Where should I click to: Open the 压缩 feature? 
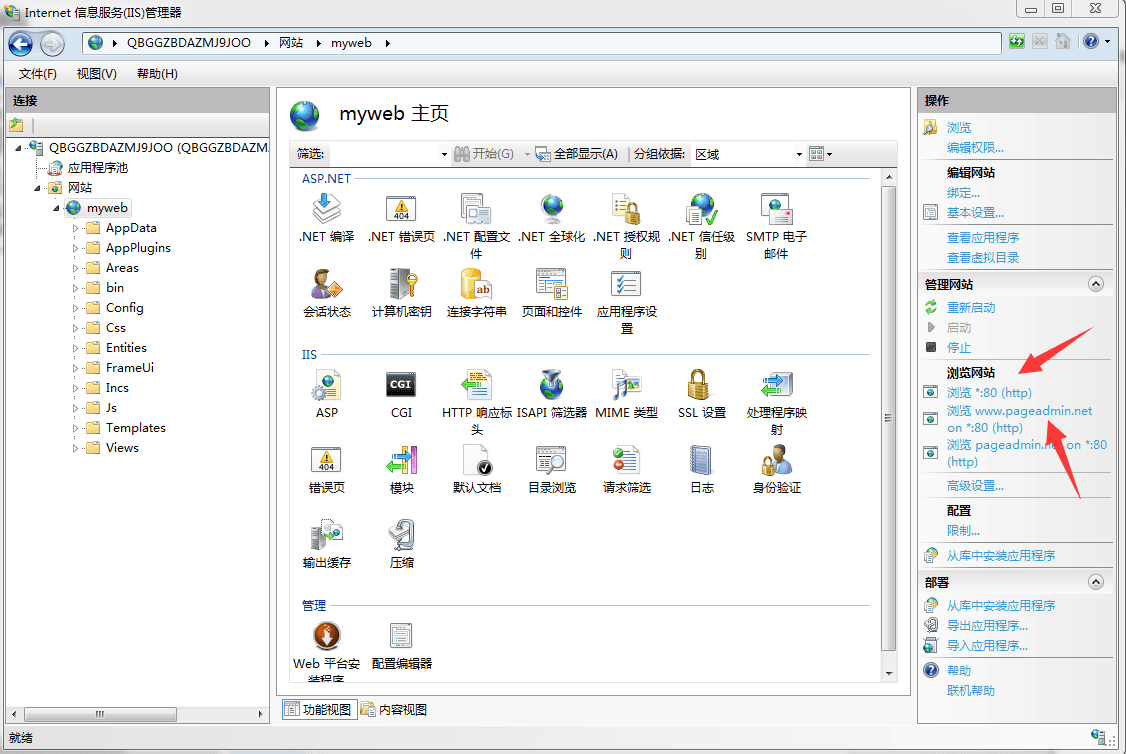[401, 542]
